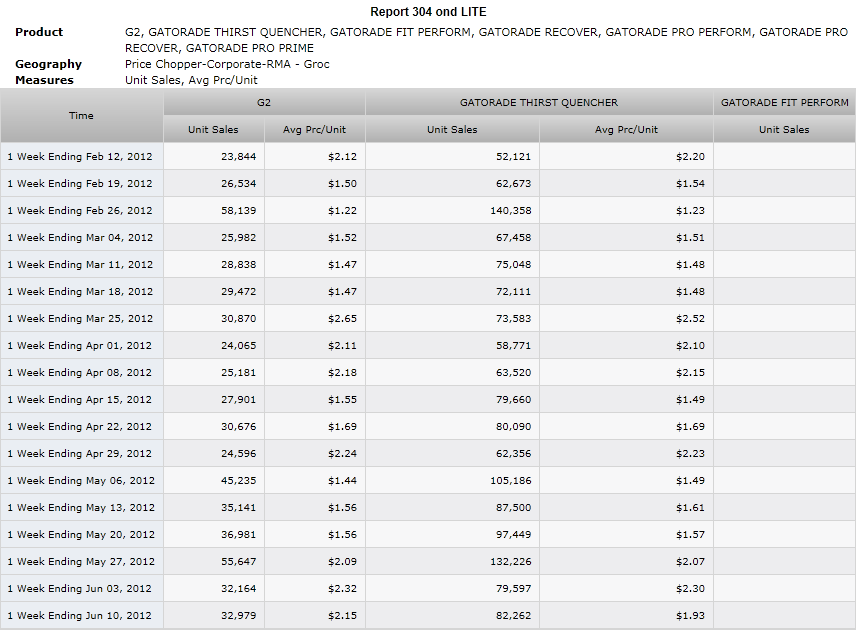This screenshot has height=631, width=856.
Task: Select the "1 Week Ending Apr 22, 2012" row label
Action: (x=79, y=427)
